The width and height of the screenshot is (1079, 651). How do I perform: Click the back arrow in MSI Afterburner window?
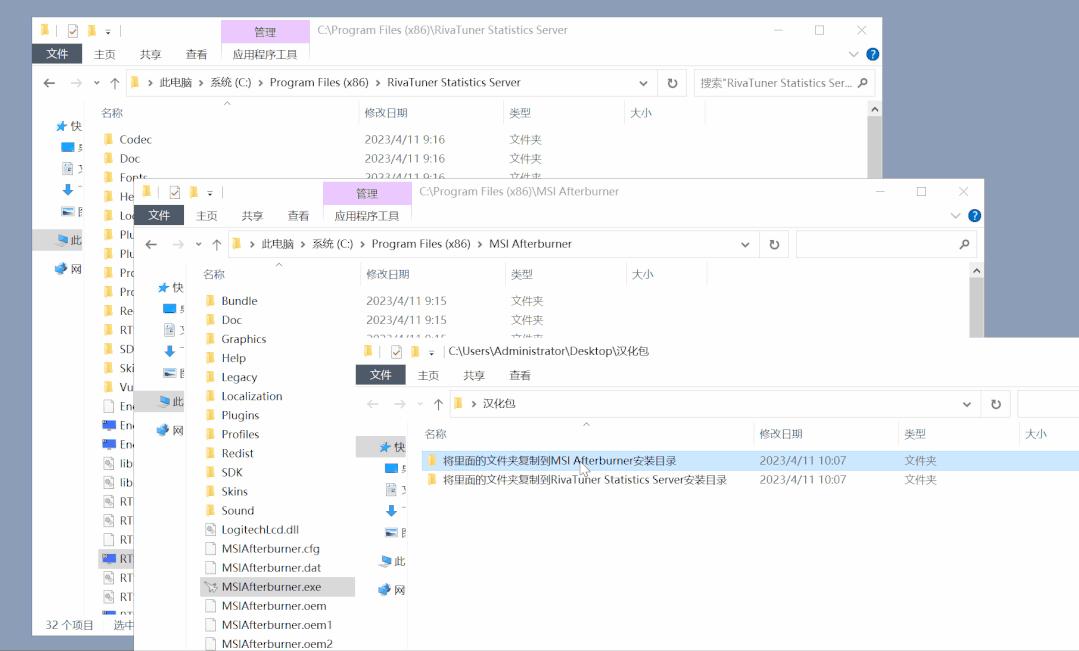coord(151,243)
